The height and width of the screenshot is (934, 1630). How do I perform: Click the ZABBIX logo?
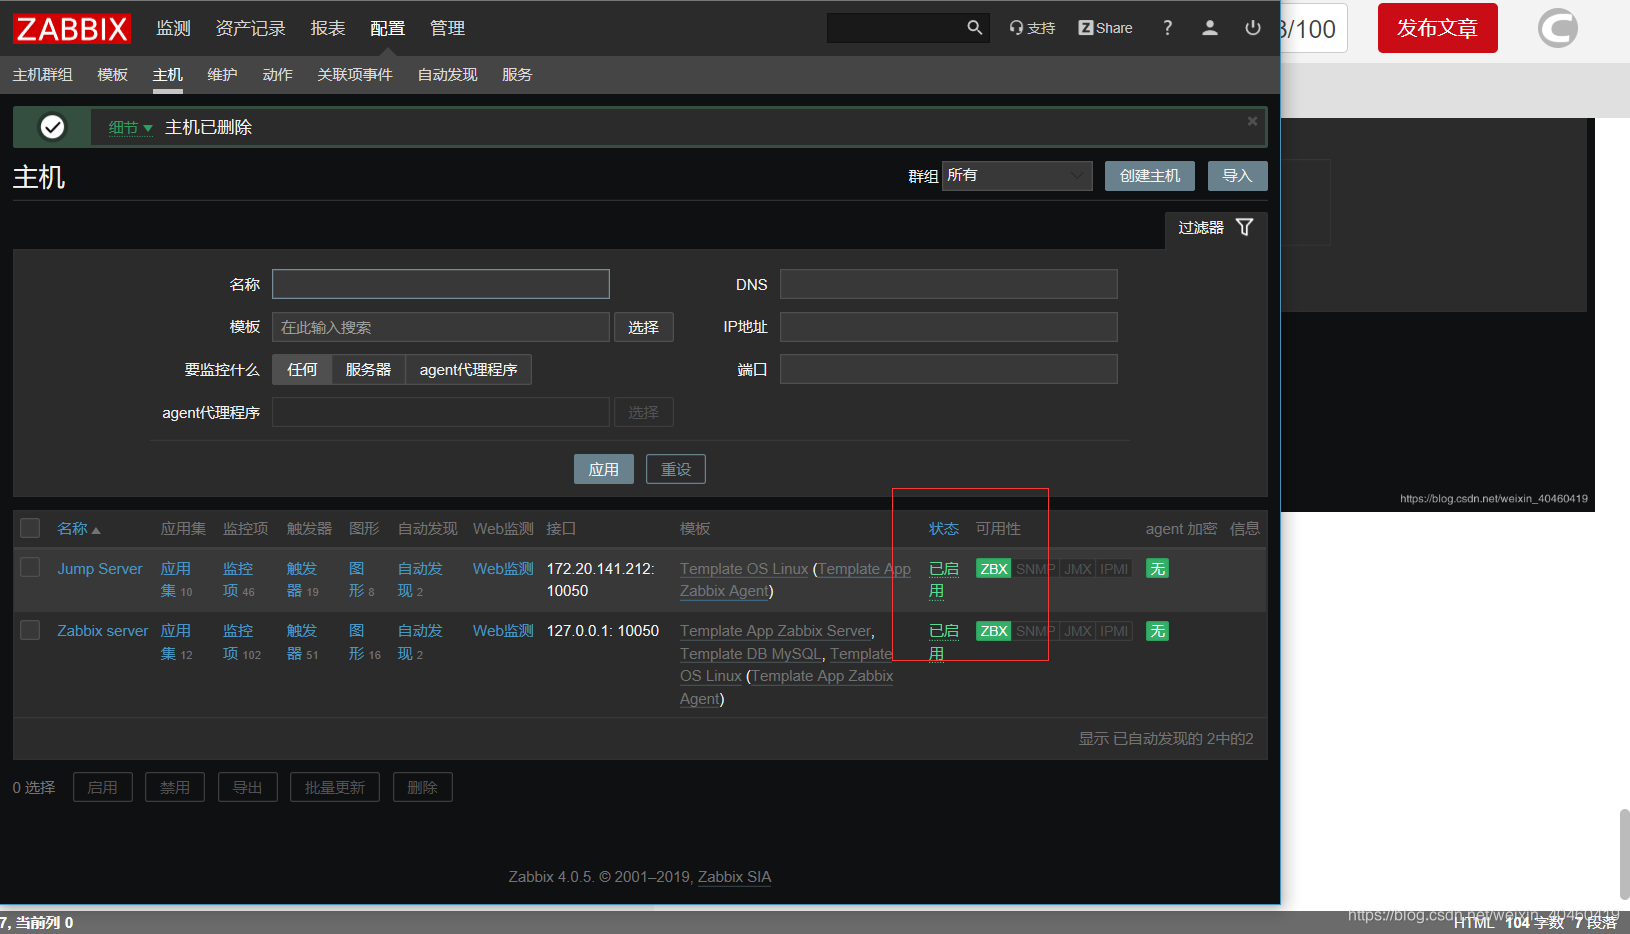click(x=72, y=28)
